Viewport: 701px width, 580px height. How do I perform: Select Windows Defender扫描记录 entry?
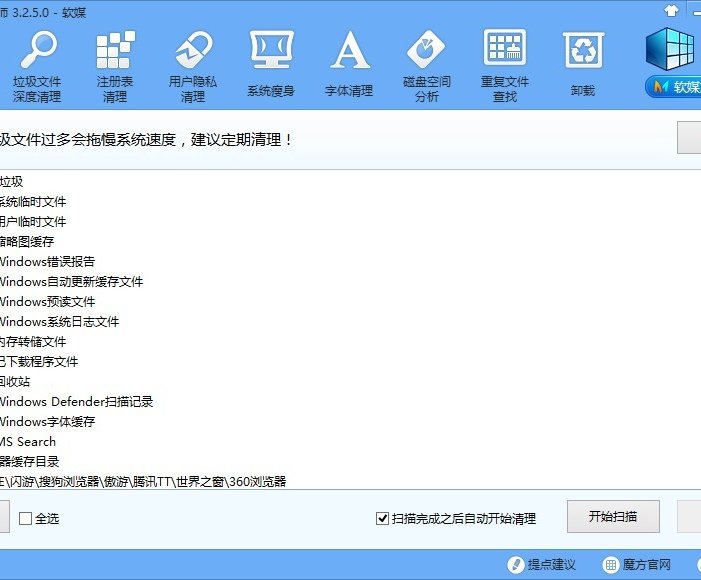[x=76, y=402]
